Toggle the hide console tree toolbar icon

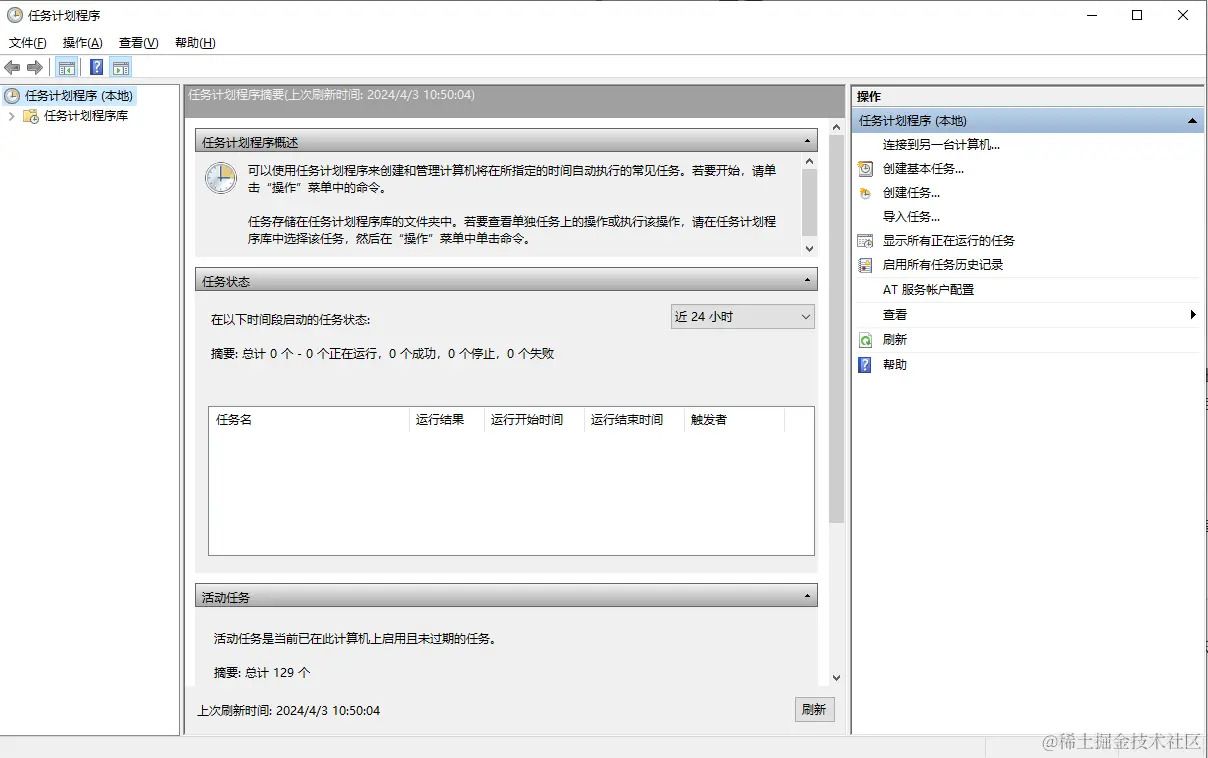pyautogui.click(x=66, y=67)
